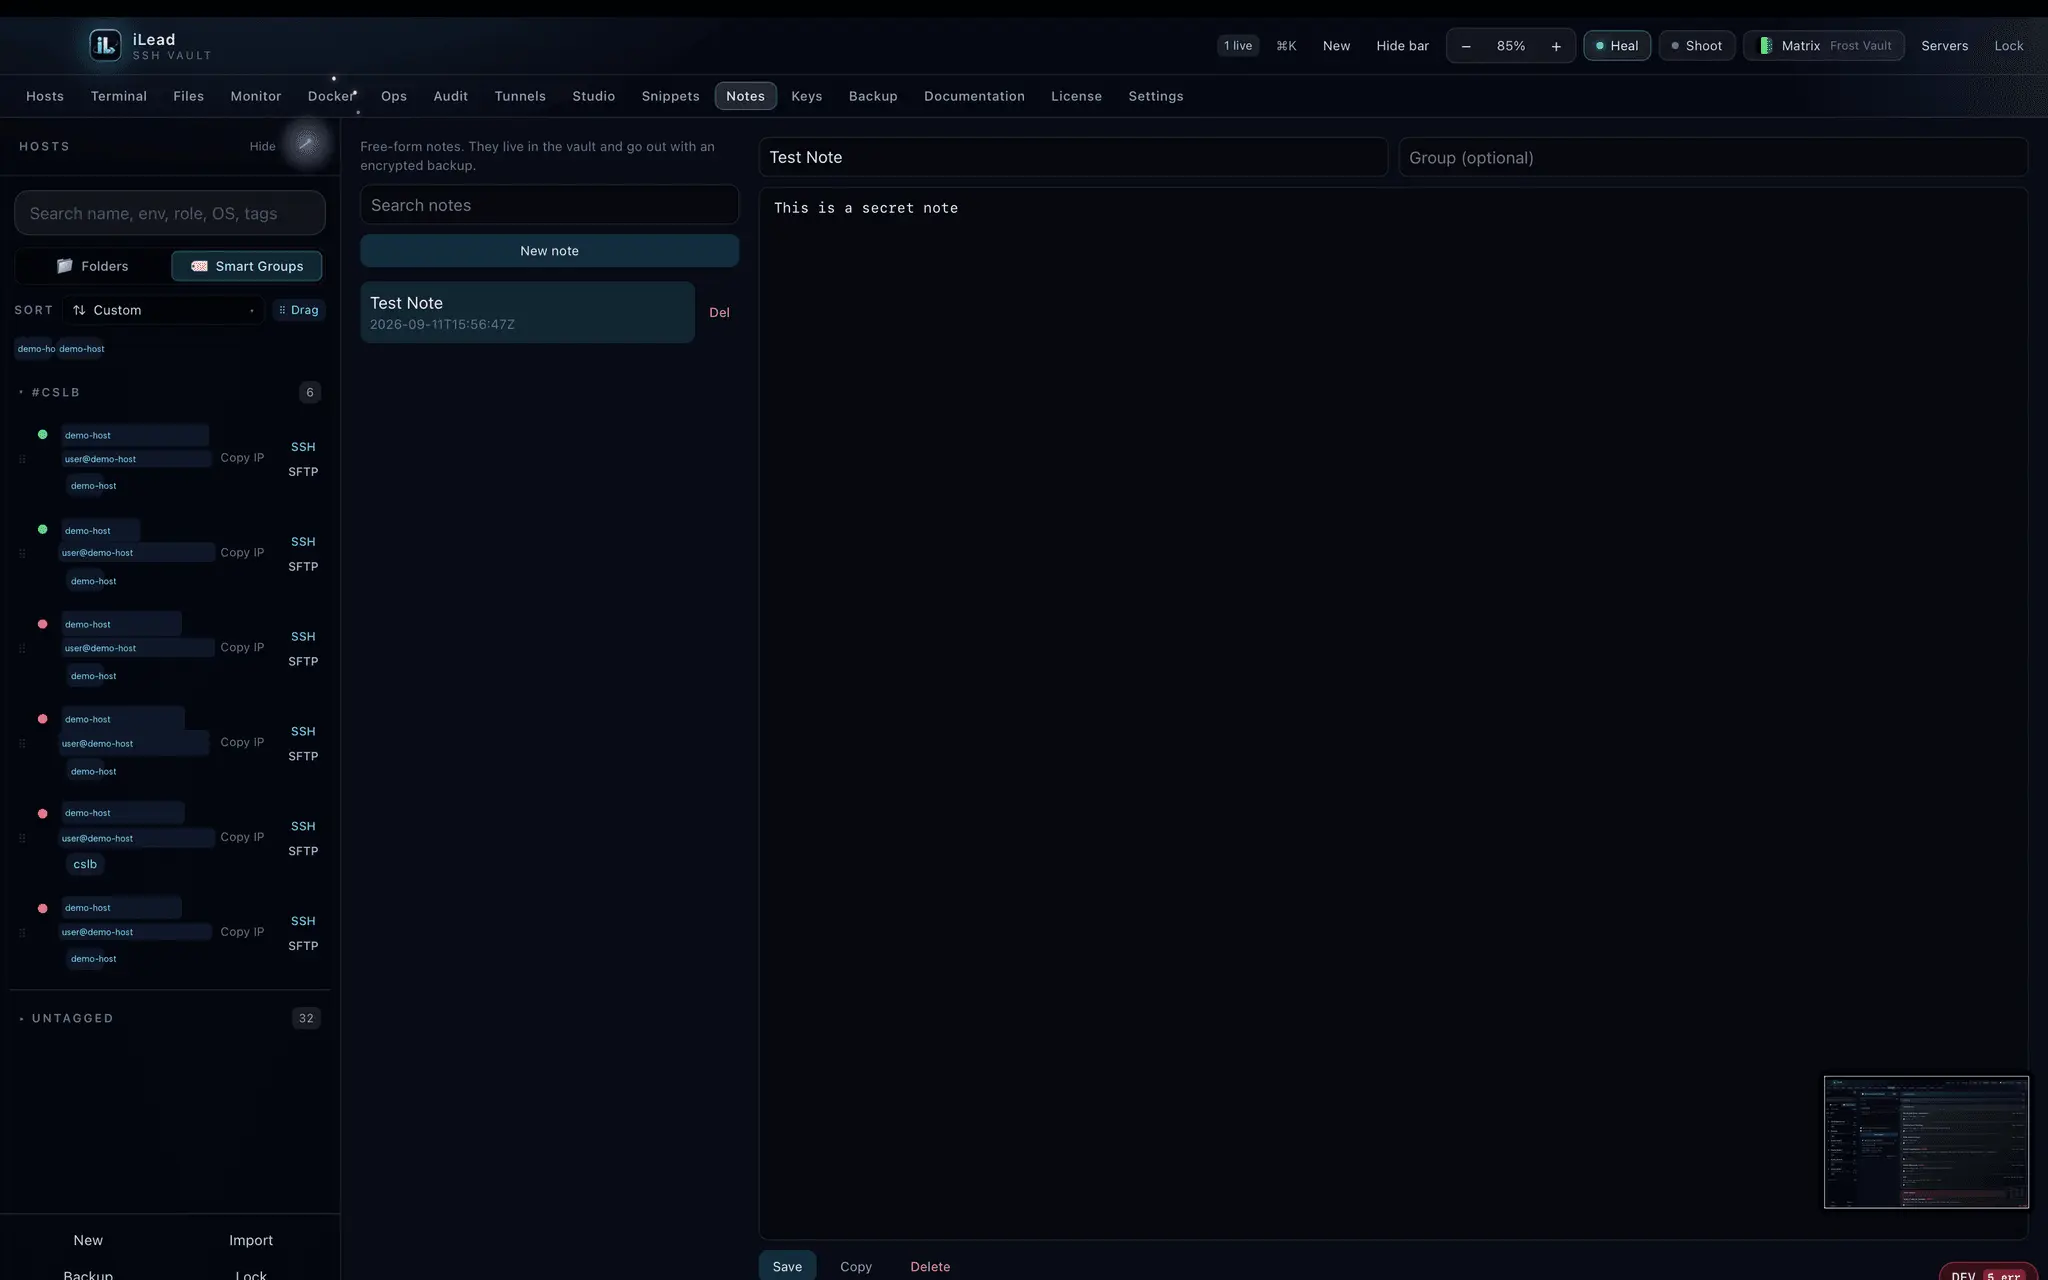Click the 85% zoom level value
2048x1280 pixels.
[x=1511, y=46]
